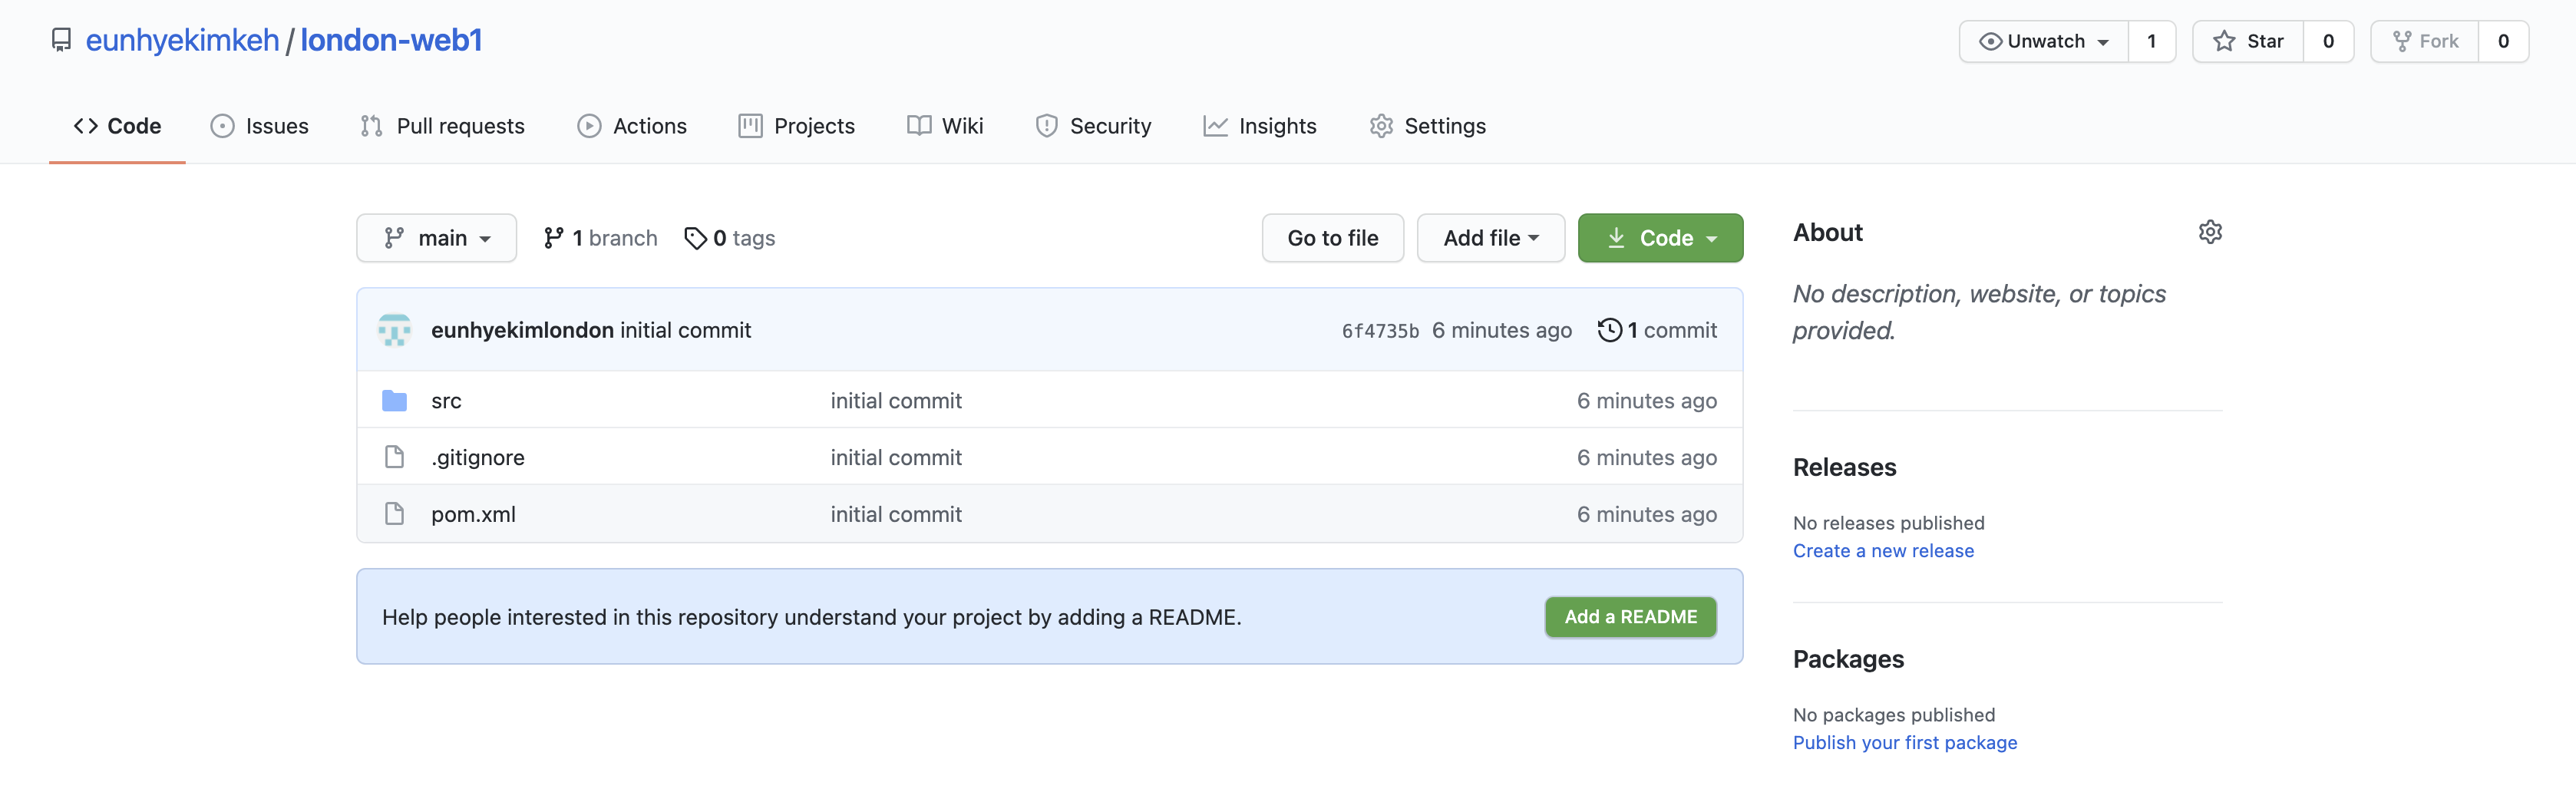Open the Insights tab

pos(1260,126)
